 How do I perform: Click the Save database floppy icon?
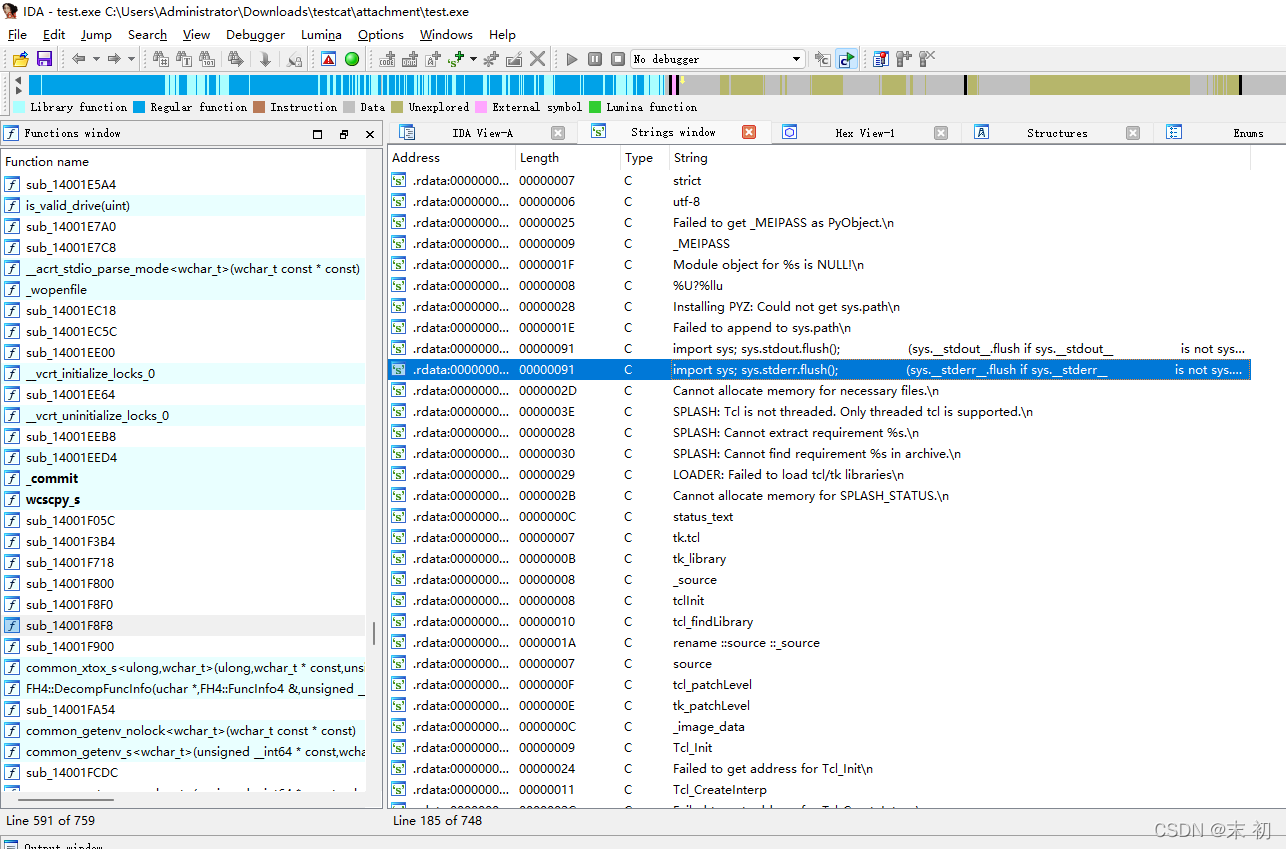click(x=44, y=59)
